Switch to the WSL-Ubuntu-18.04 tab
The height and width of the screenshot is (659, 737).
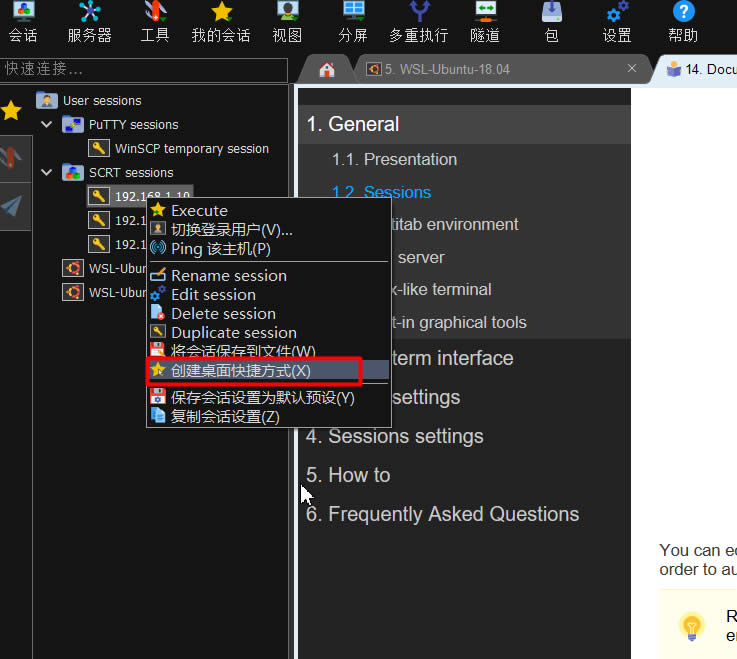(x=497, y=69)
